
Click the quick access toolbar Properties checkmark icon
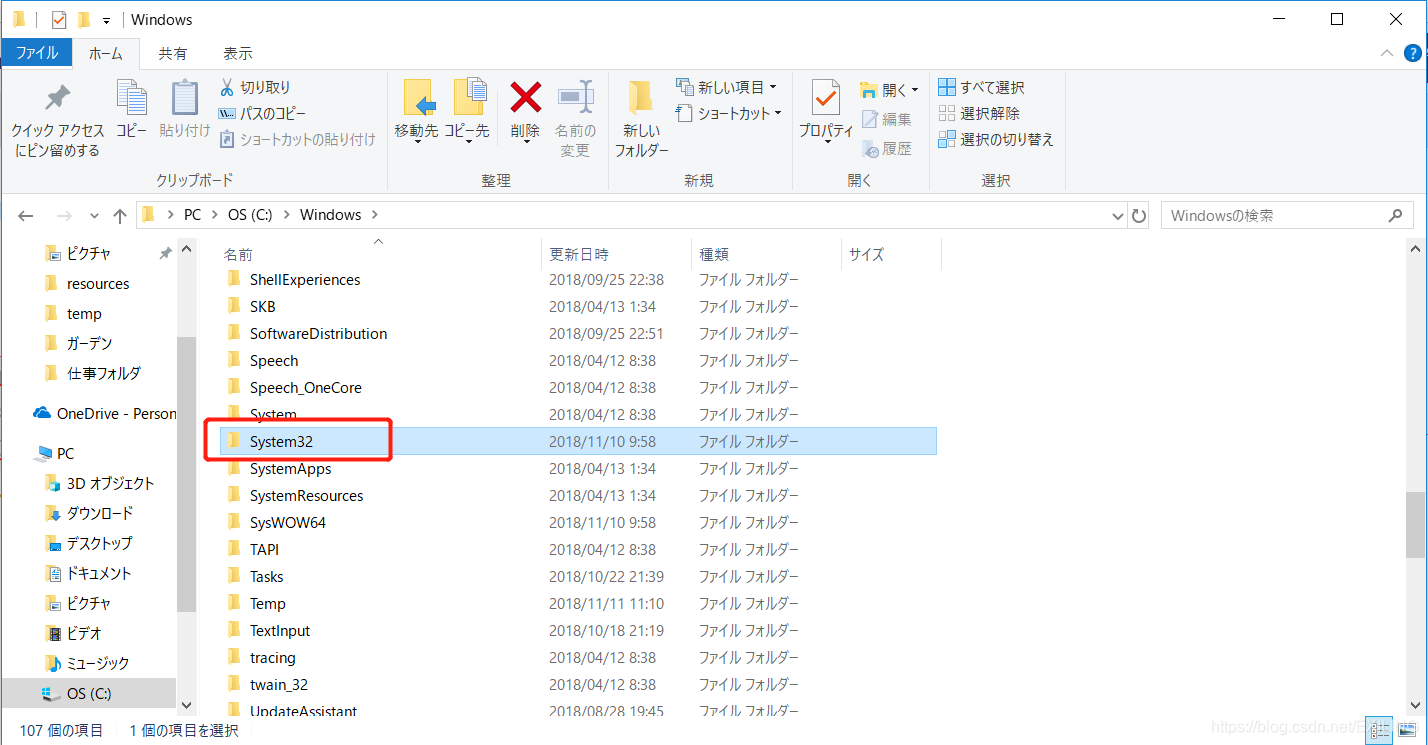tap(59, 19)
